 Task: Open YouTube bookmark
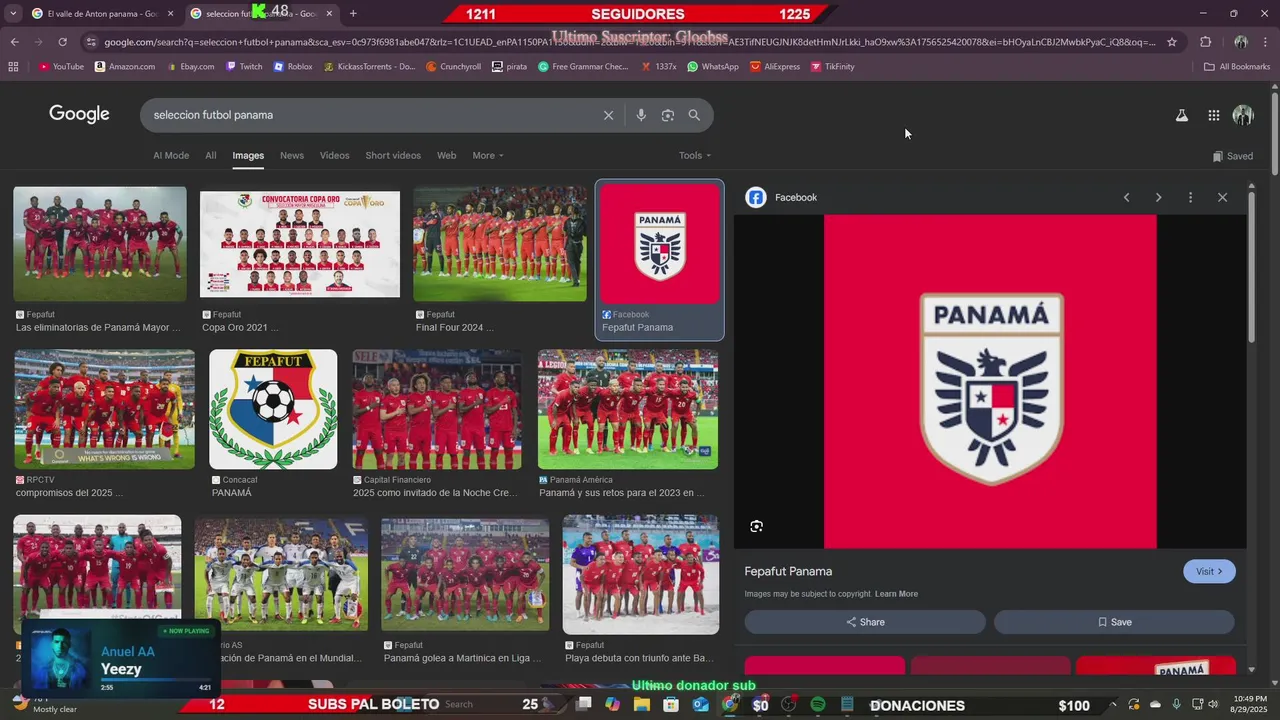coord(61,67)
